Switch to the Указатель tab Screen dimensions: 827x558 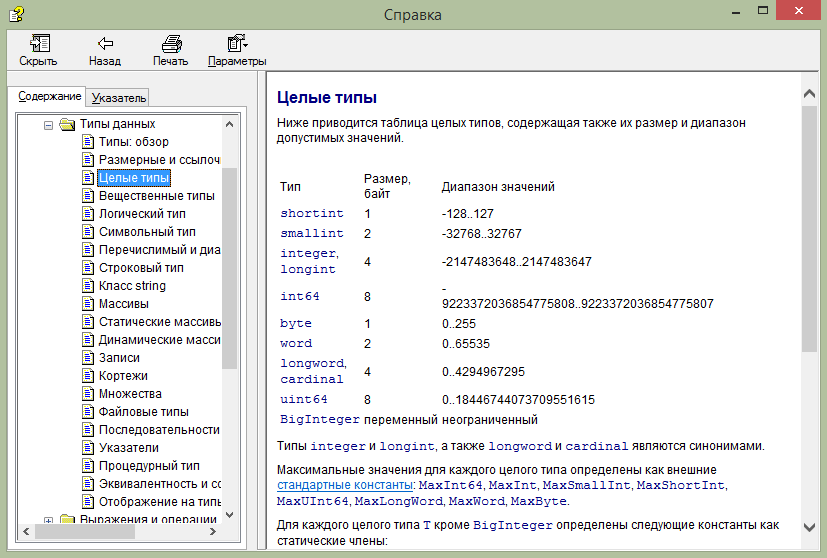tap(119, 98)
